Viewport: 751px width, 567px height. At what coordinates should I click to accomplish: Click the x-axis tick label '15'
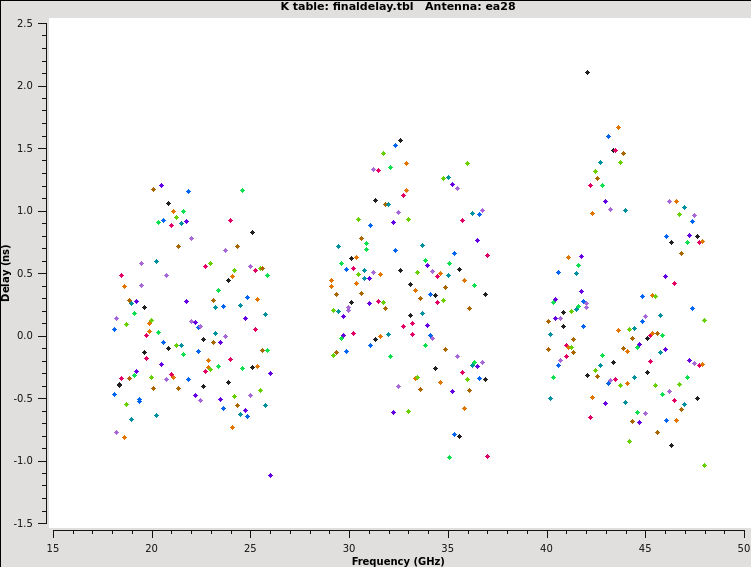pos(53,547)
